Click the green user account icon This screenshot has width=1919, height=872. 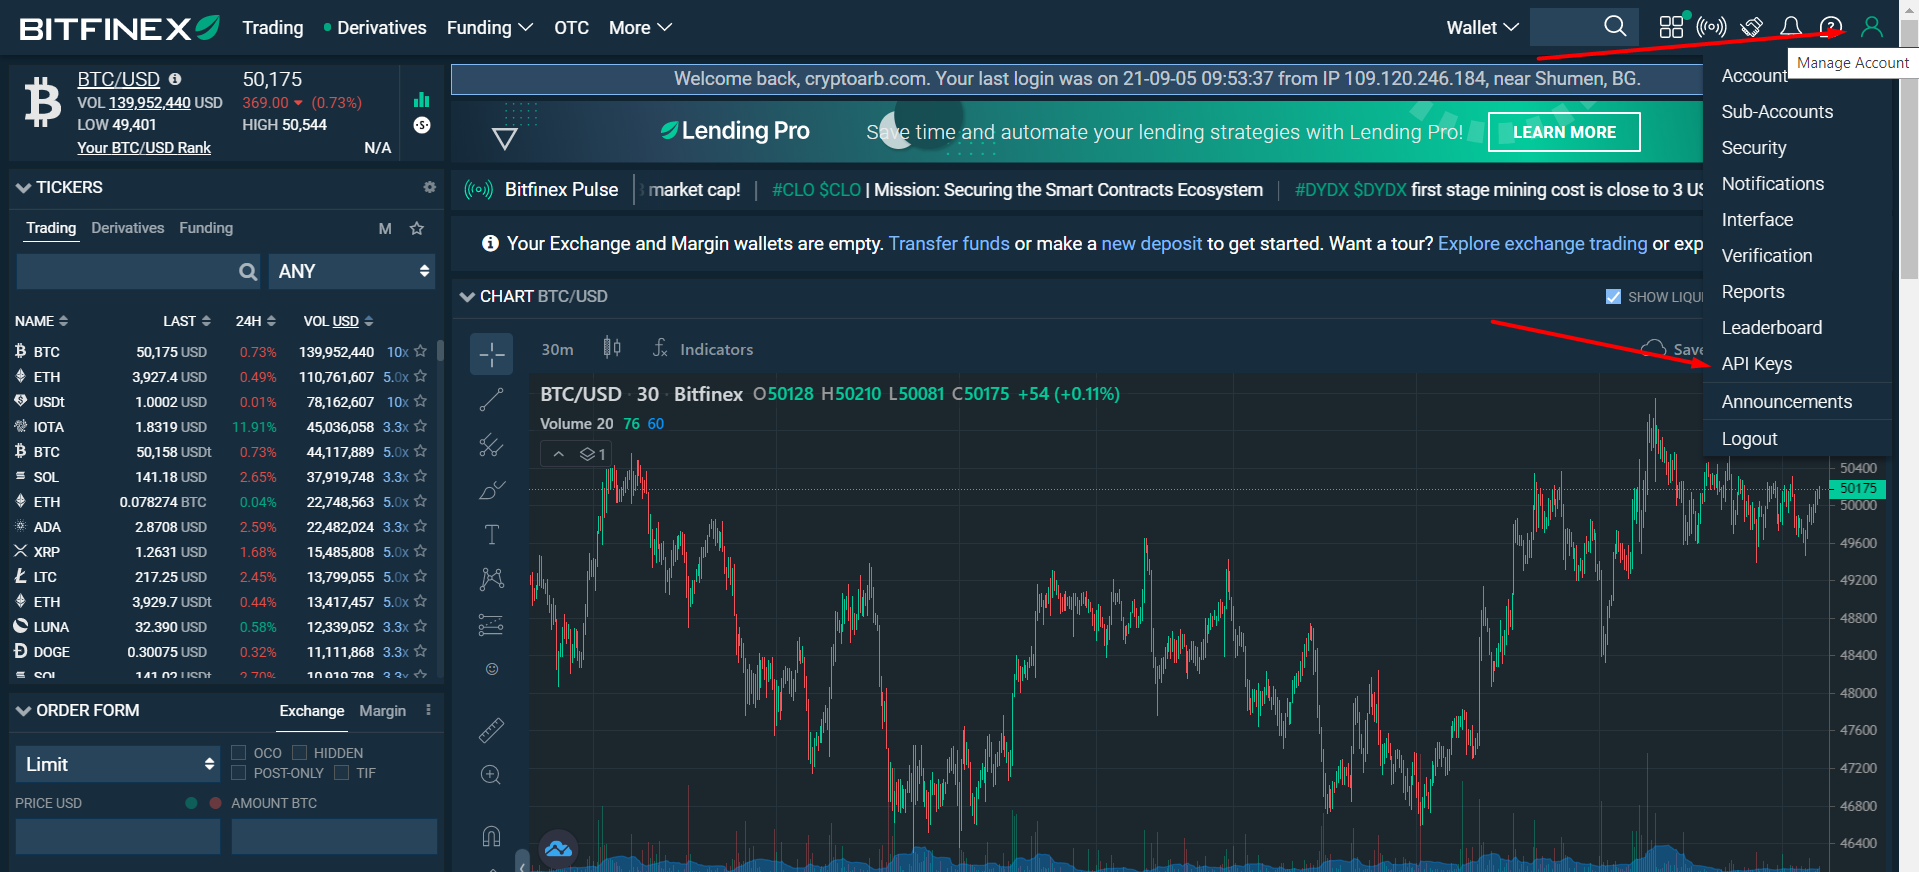click(1872, 27)
